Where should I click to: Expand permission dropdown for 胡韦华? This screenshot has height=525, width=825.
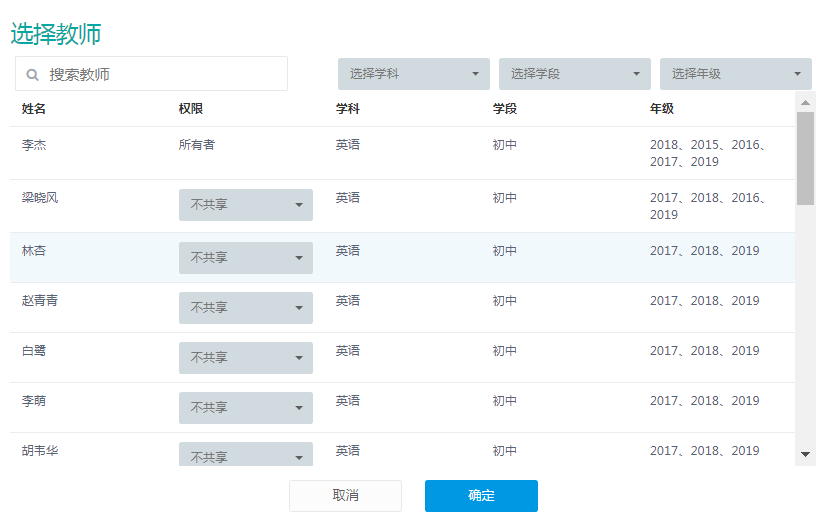[x=246, y=454]
